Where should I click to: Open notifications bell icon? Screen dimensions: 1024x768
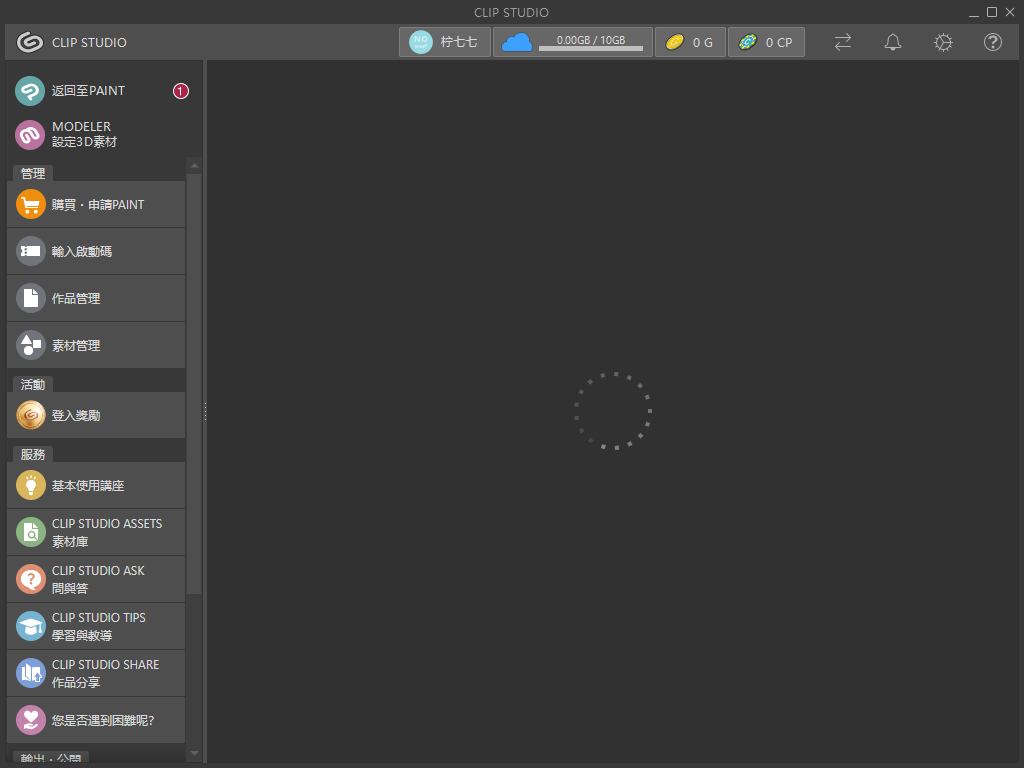coord(893,42)
